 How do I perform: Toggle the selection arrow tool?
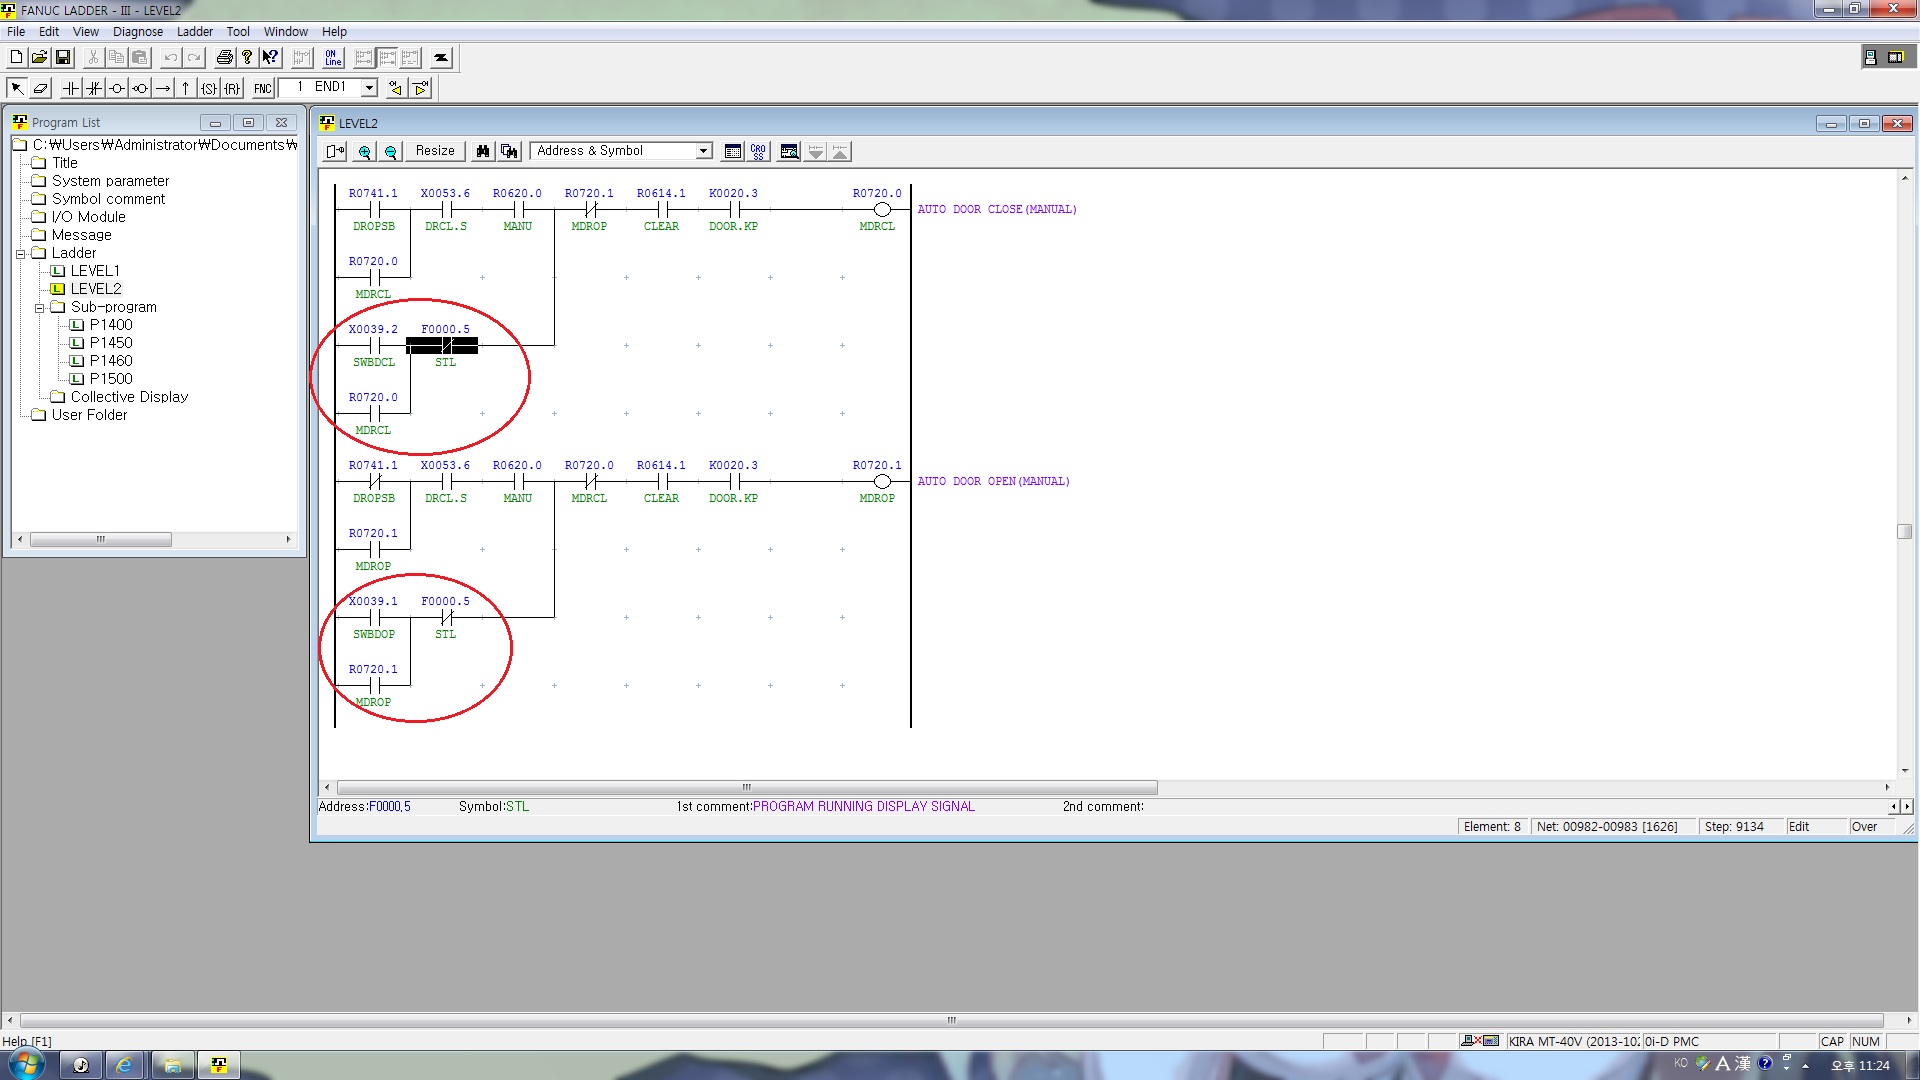coord(17,88)
